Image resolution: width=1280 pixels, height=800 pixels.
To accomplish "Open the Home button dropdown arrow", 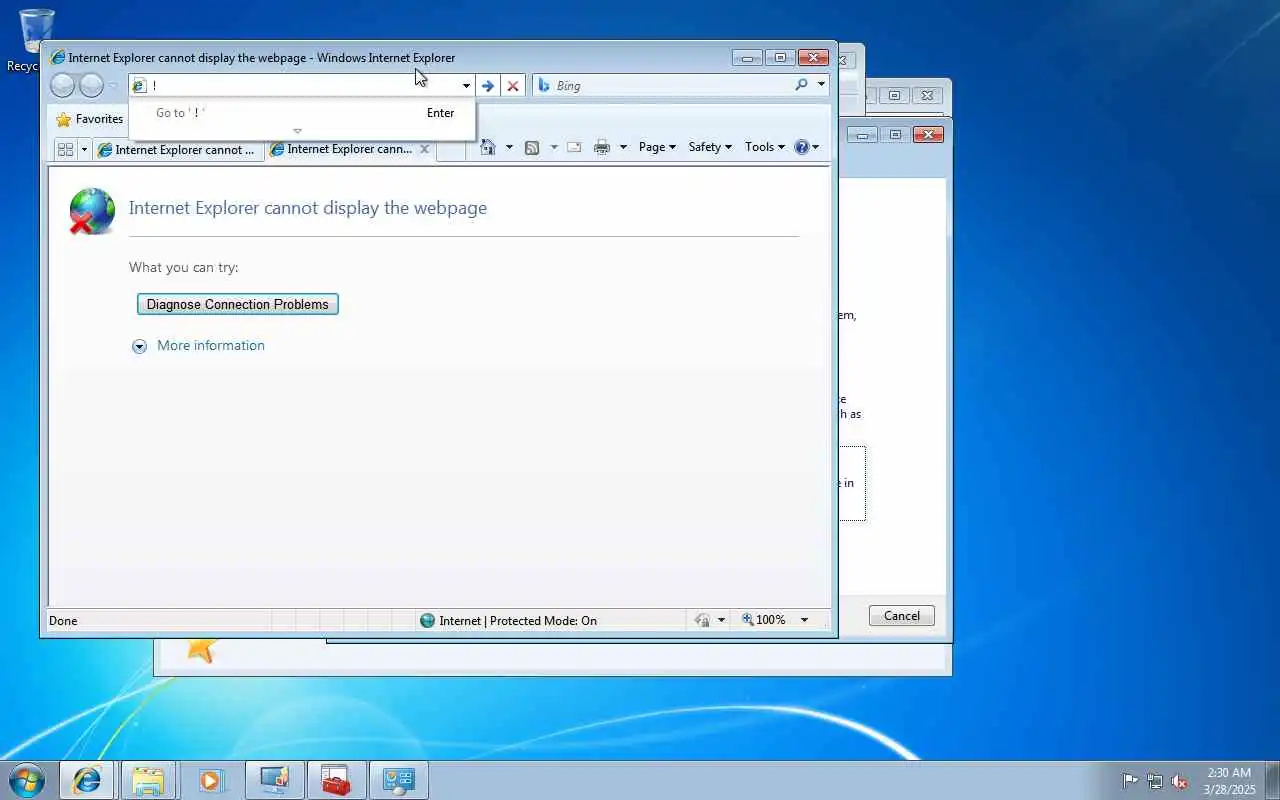I will coord(509,147).
